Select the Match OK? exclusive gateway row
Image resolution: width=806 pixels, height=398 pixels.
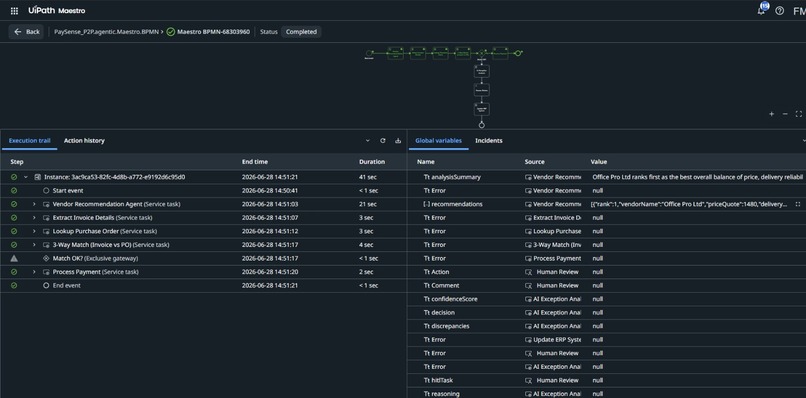[204, 258]
